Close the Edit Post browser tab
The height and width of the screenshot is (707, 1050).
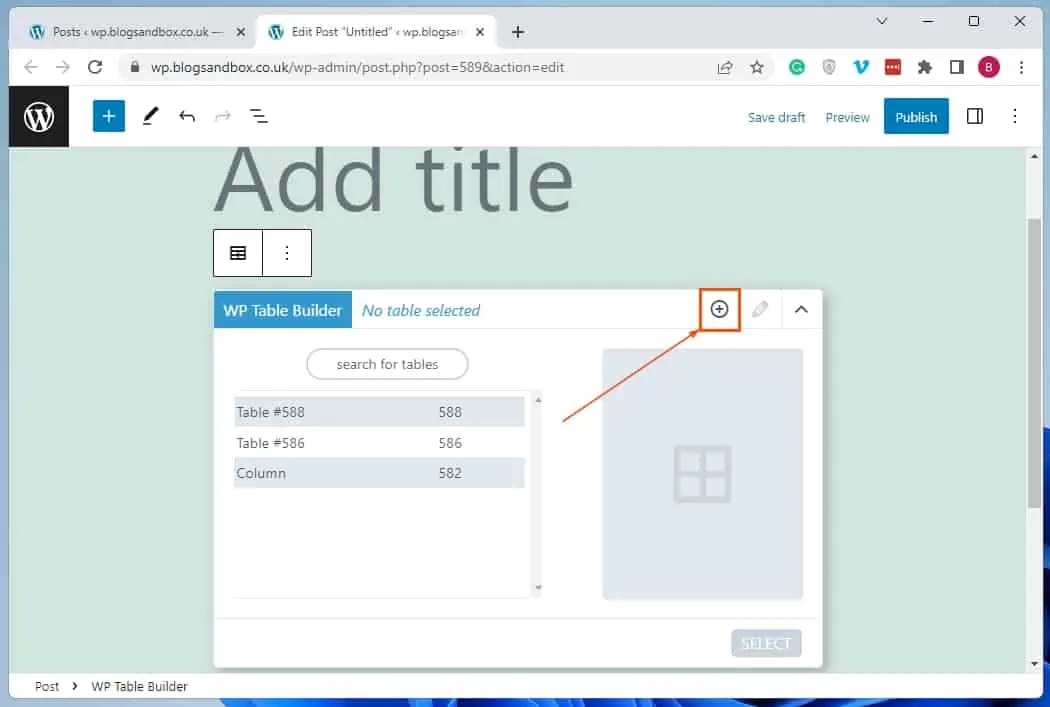pos(479,32)
